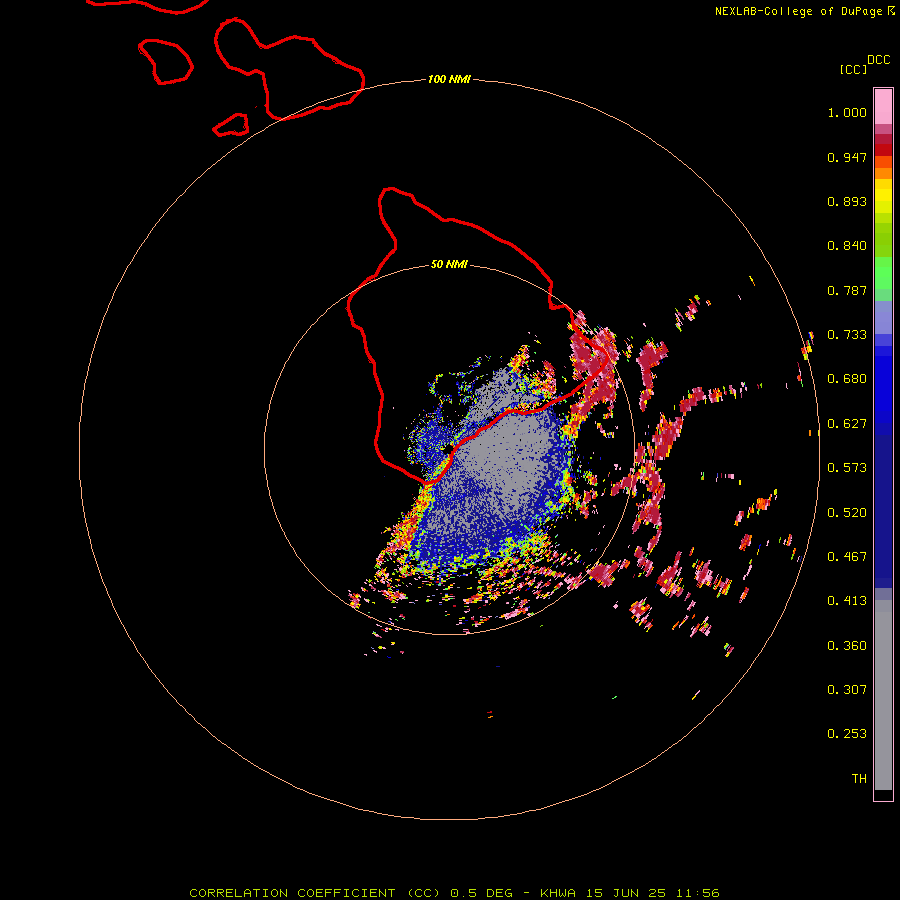900x900 pixels.
Task: Click the 0.733 color scale value
Action: (x=847, y=335)
